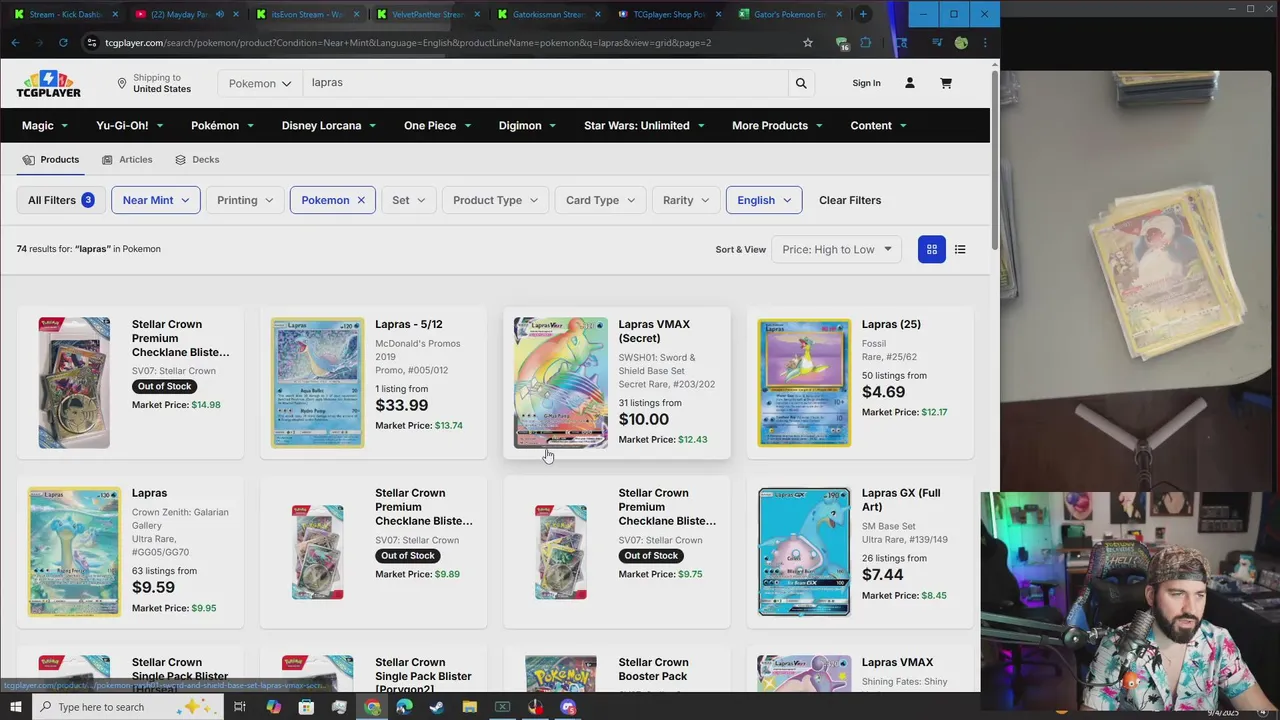Open File Explorer from taskbar
Viewport: 1280px width, 720px height.
(x=470, y=707)
